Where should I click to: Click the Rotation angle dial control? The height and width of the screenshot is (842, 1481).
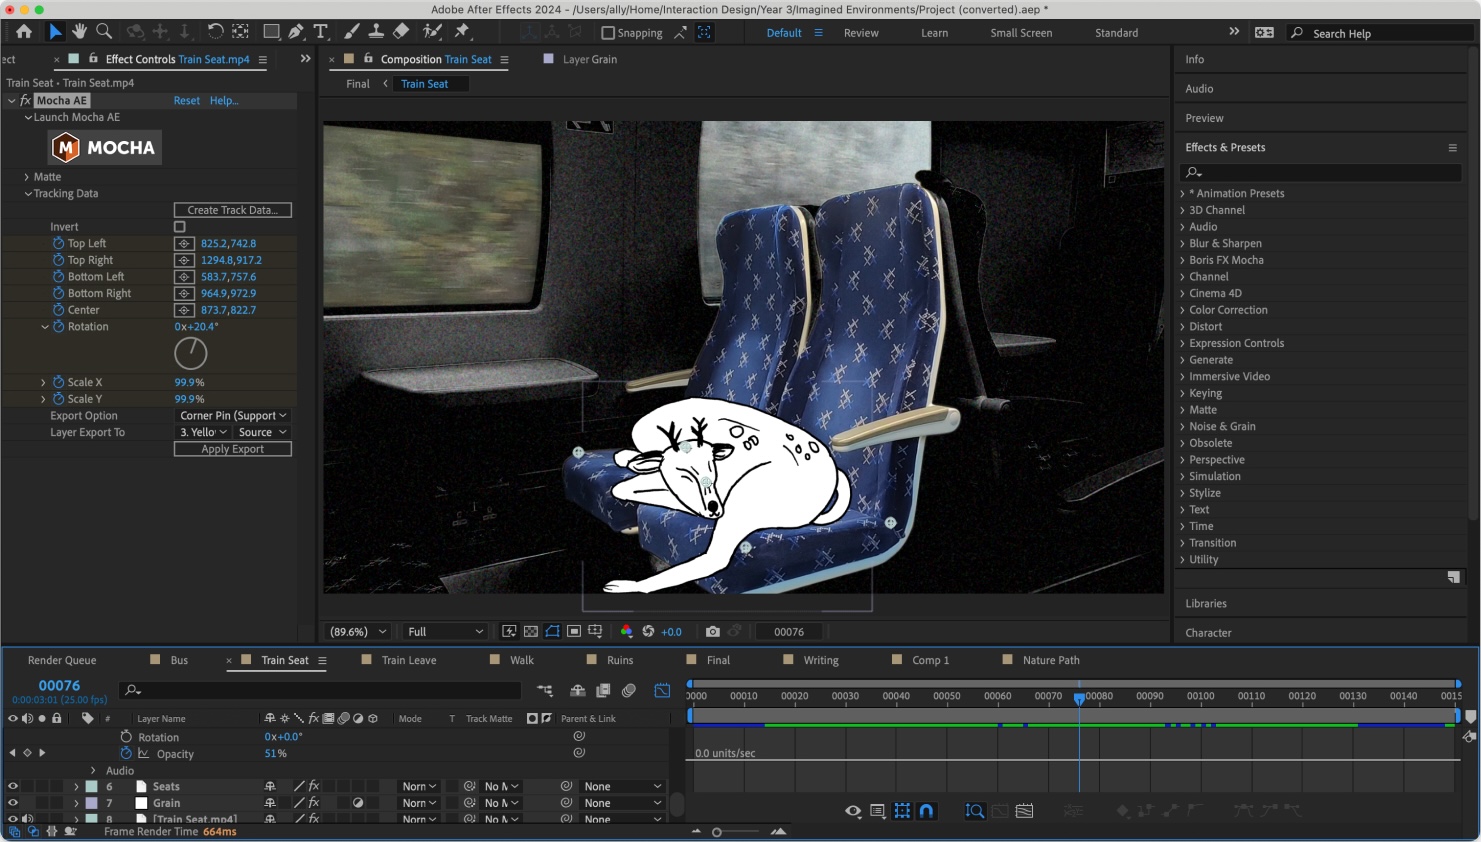click(x=191, y=353)
